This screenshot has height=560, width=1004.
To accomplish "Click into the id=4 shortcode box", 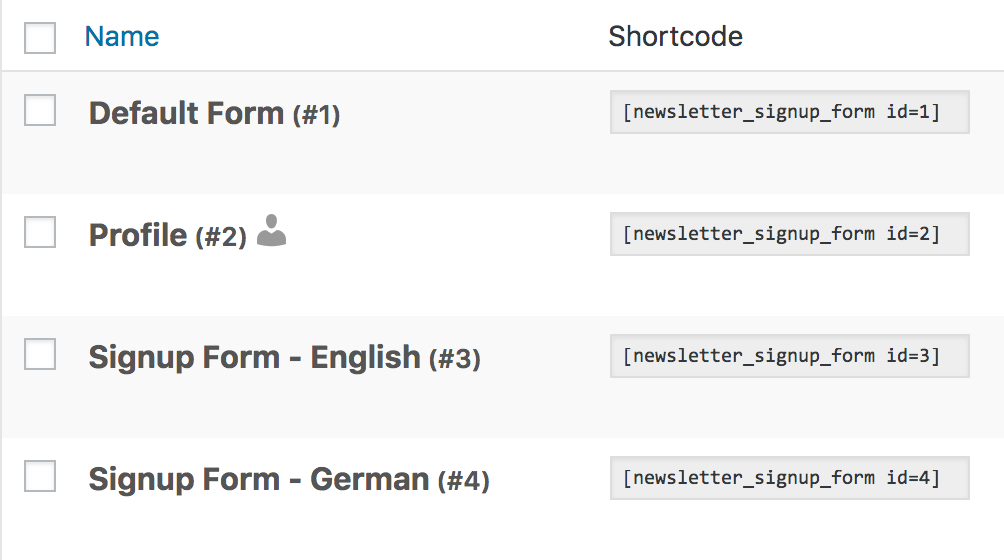I will tap(789, 478).
